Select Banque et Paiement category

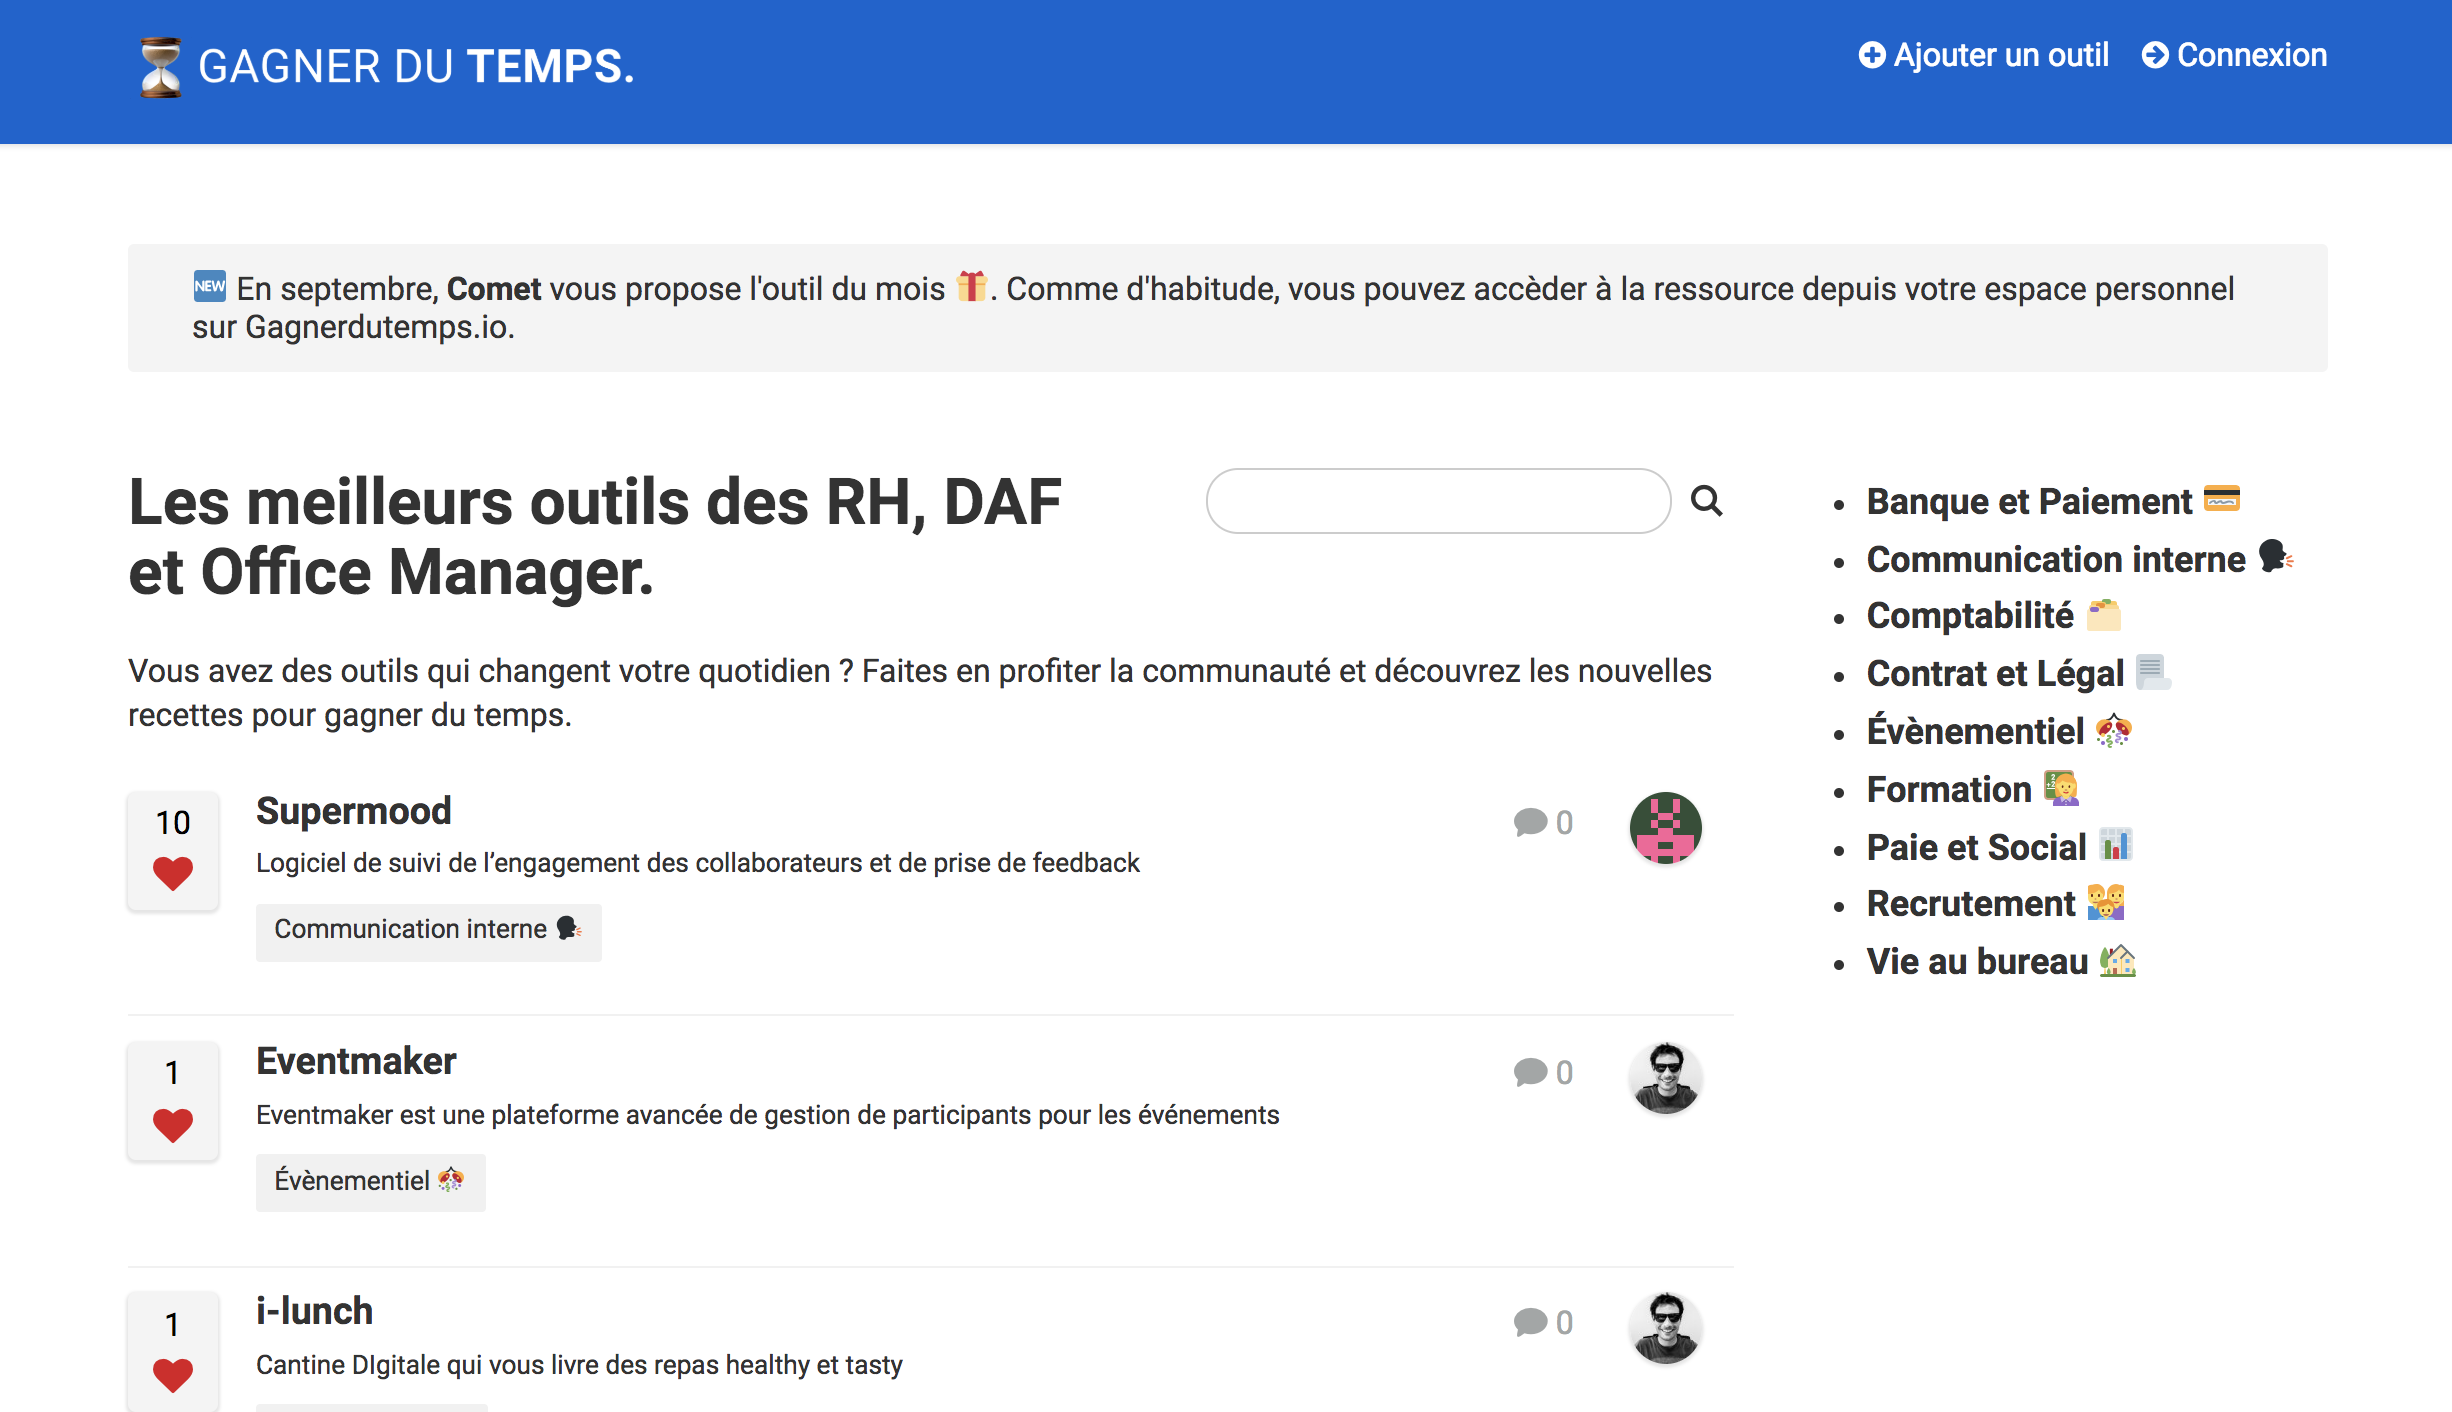click(x=2029, y=501)
